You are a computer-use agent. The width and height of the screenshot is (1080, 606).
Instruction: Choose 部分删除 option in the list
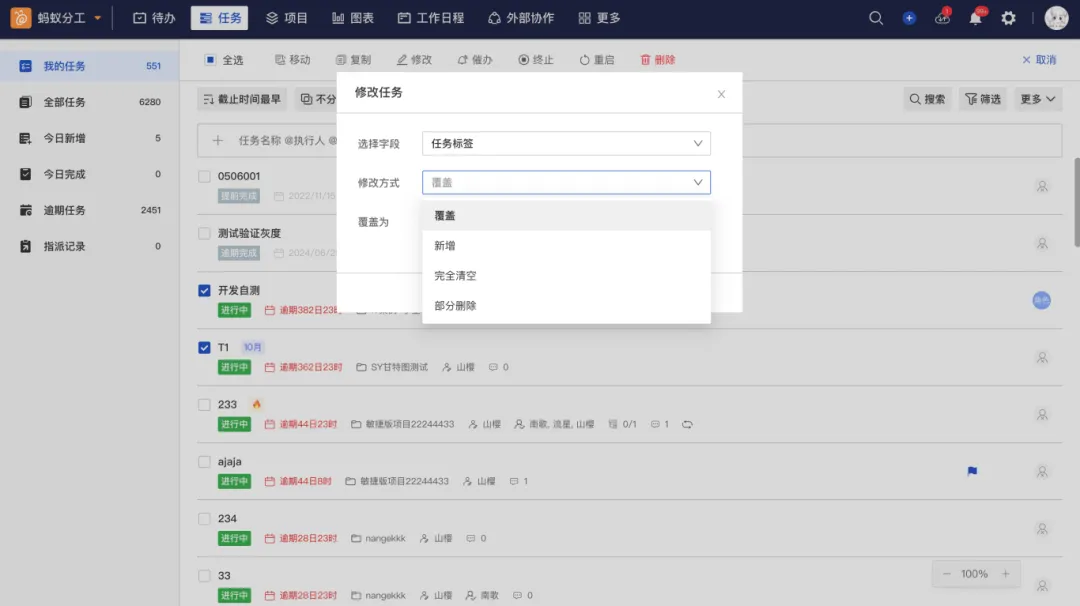click(x=455, y=305)
